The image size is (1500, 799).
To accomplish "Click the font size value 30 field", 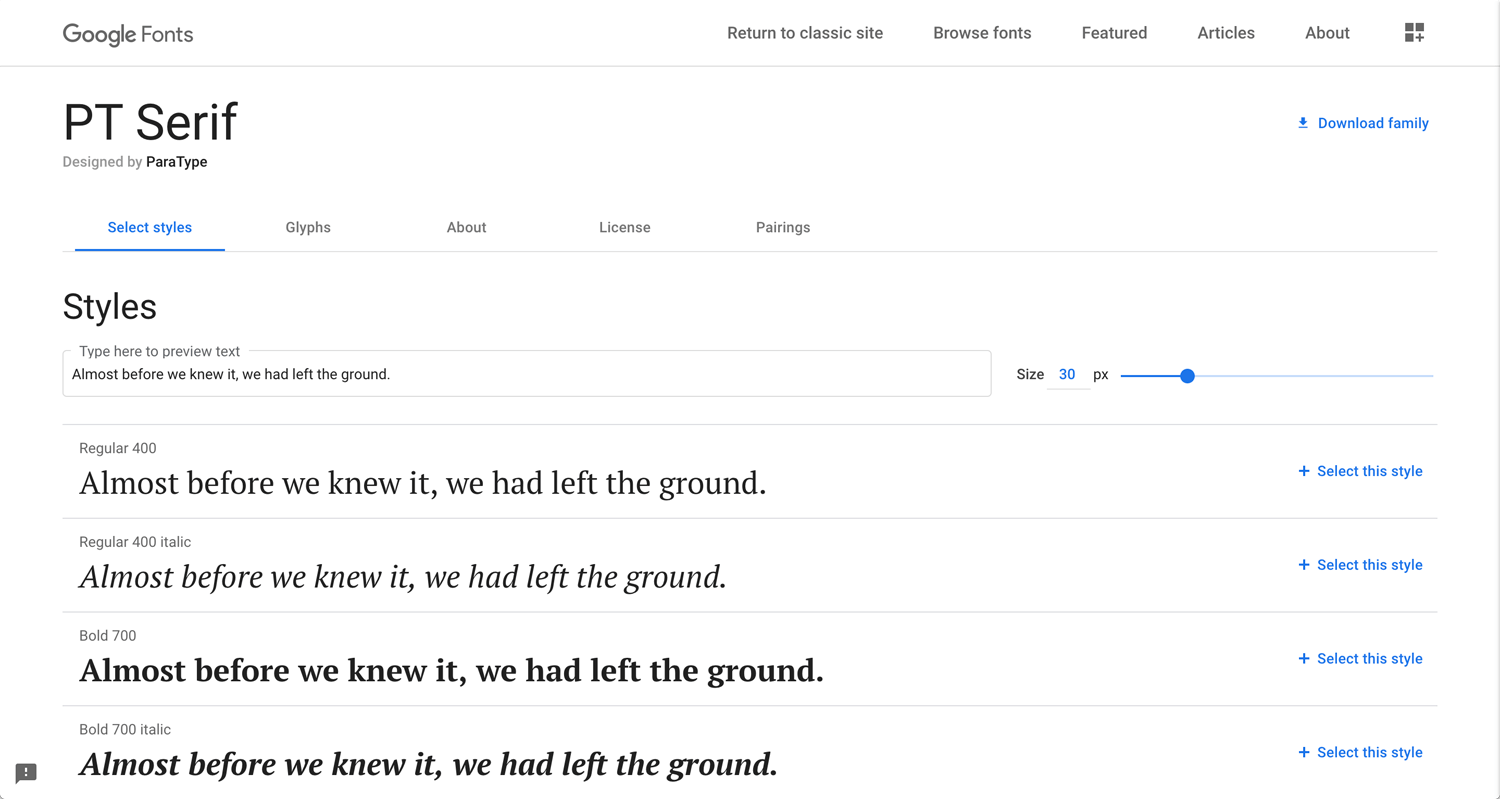I will click(1067, 374).
